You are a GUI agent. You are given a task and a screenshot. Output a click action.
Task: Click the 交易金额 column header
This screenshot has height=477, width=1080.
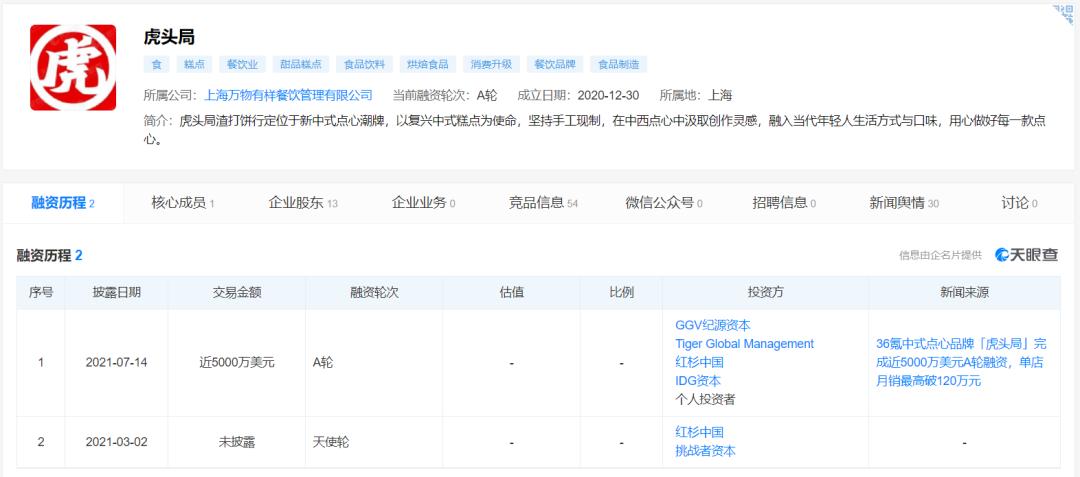236,293
